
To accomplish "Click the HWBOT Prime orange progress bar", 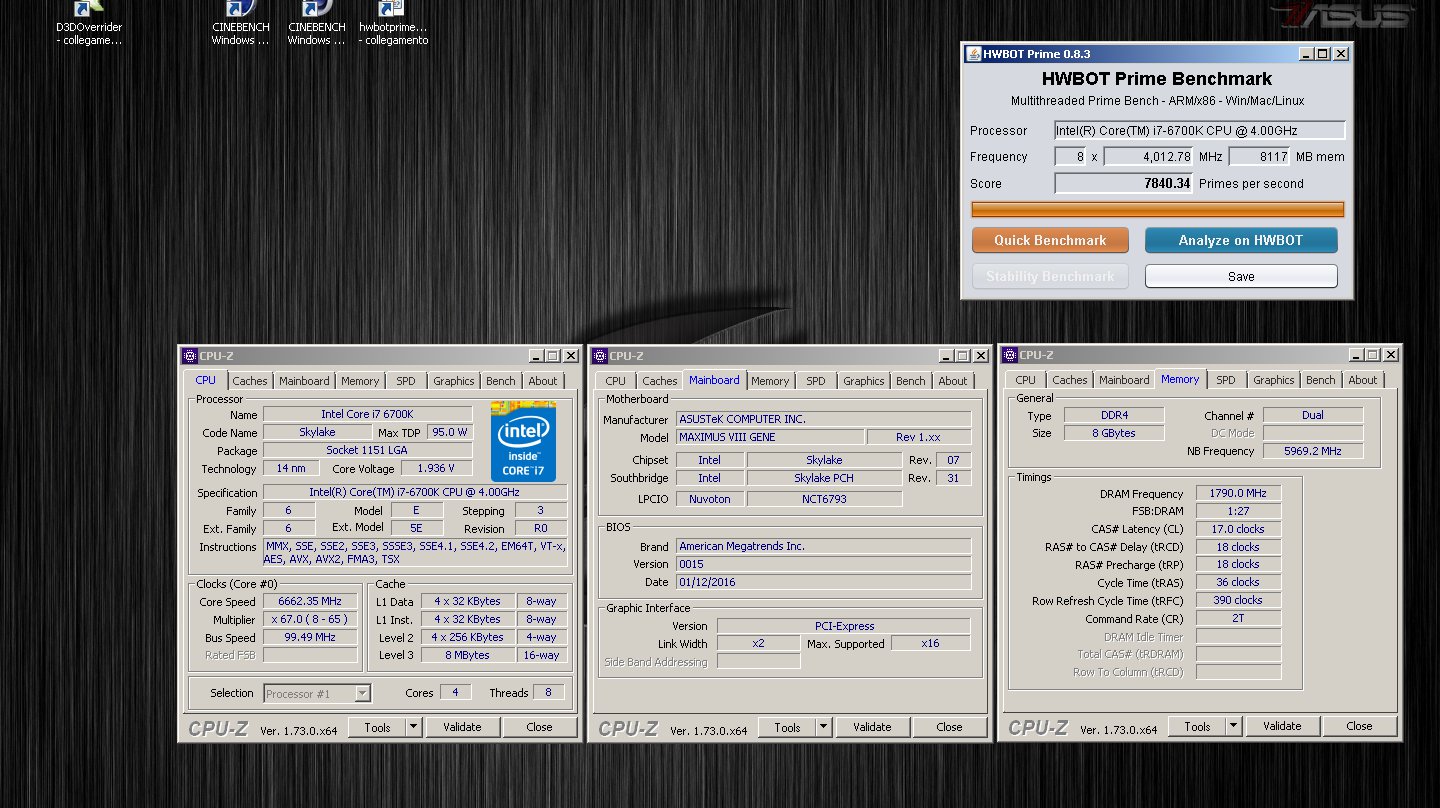I will coord(1157,209).
